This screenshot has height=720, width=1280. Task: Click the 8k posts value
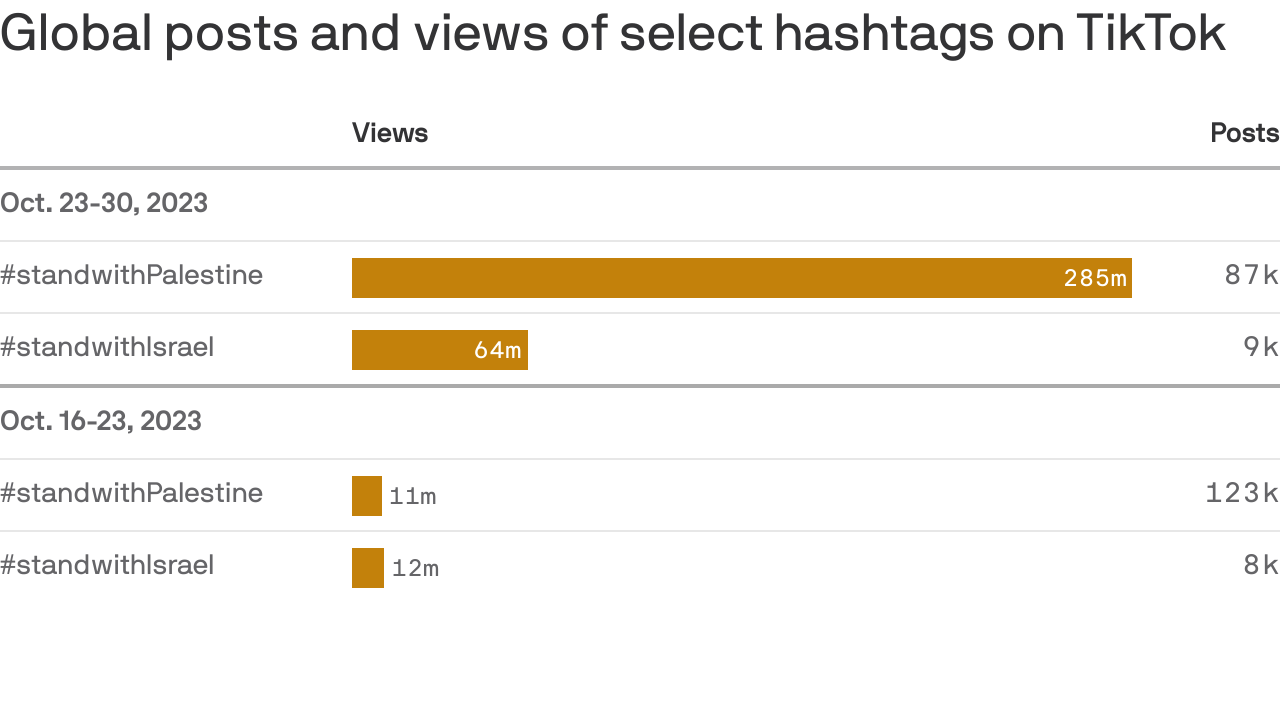click(1260, 565)
